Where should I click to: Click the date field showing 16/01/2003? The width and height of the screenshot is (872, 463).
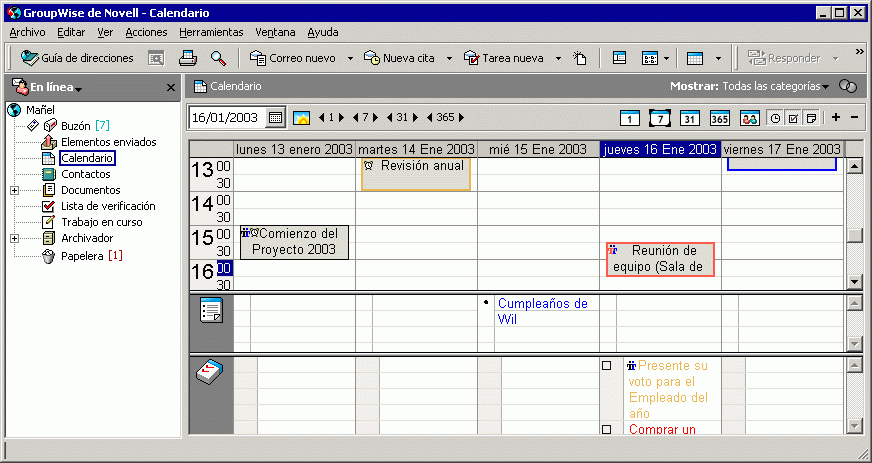pyautogui.click(x=226, y=117)
